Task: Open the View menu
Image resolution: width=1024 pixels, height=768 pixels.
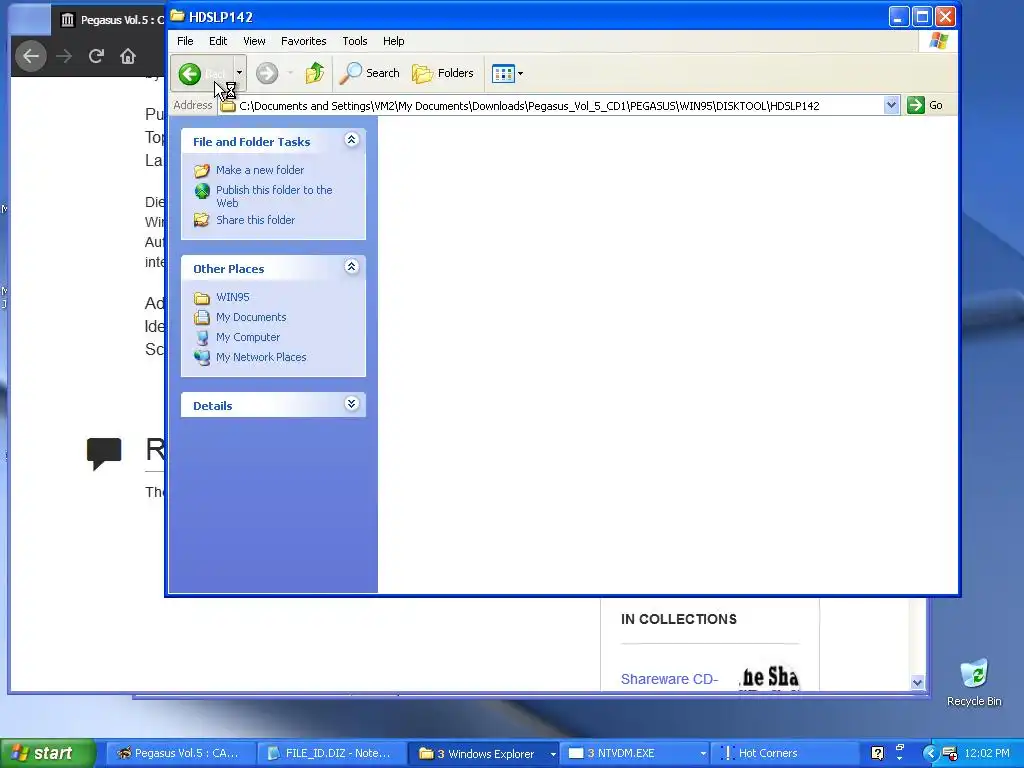Action: pyautogui.click(x=254, y=40)
